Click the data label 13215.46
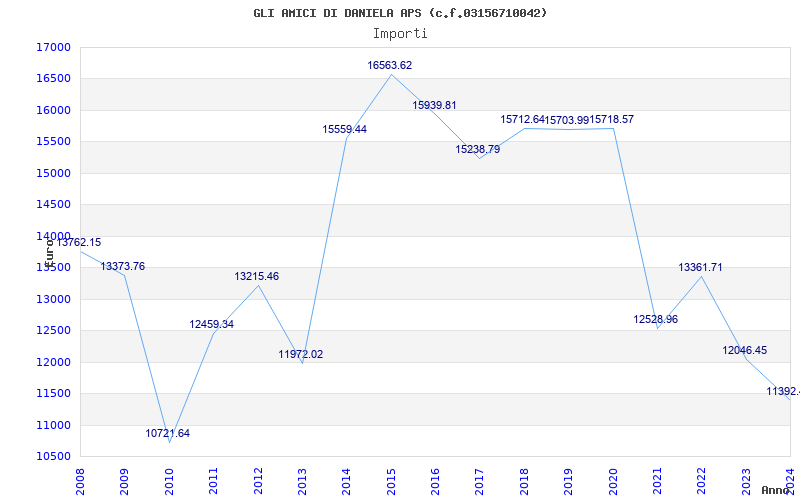Image resolution: width=800 pixels, height=500 pixels. [x=257, y=276]
